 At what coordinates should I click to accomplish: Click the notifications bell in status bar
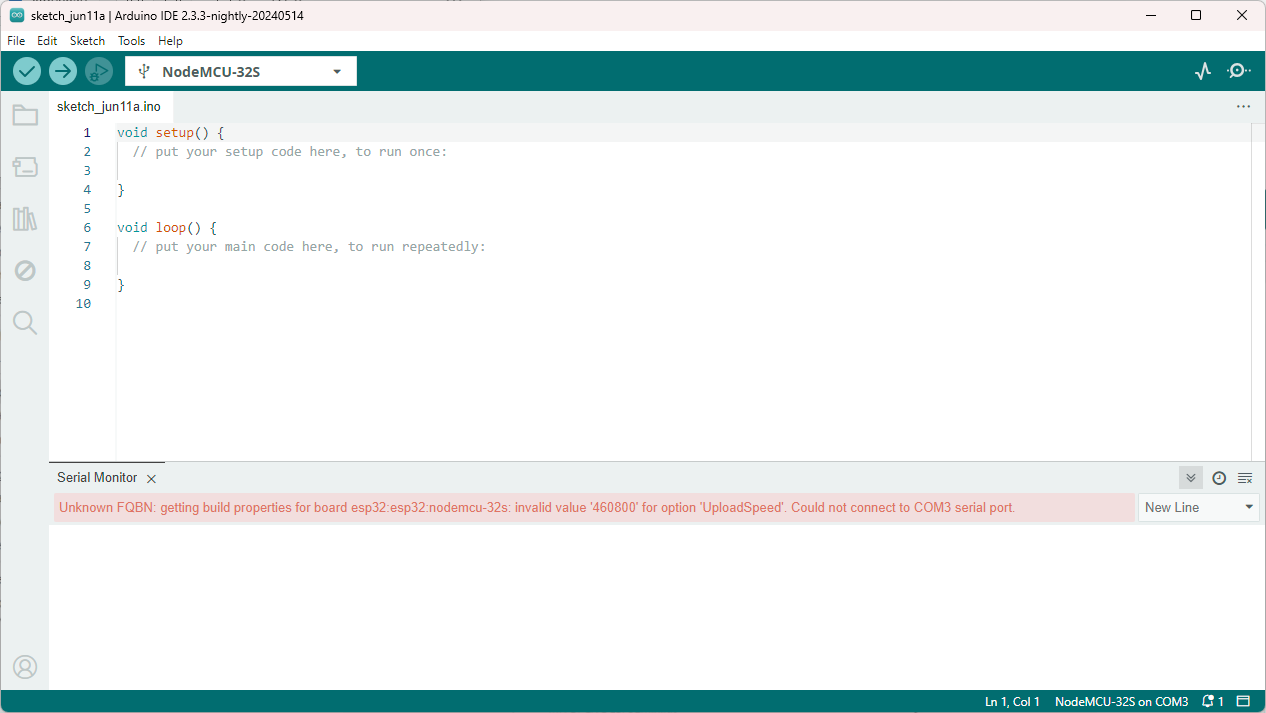click(x=1211, y=702)
